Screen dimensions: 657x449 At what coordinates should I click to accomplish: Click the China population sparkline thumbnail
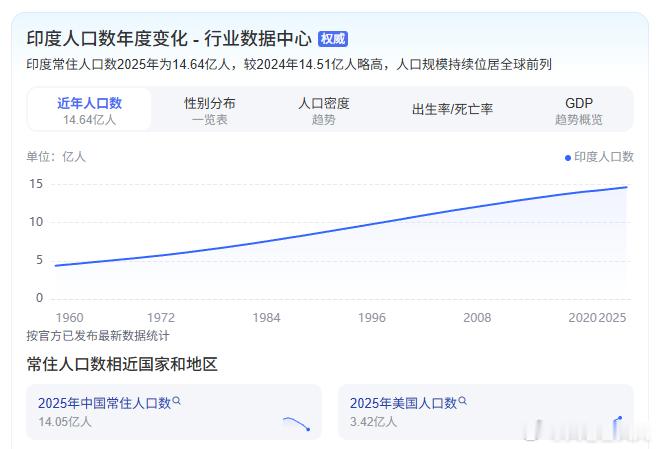tap(297, 423)
